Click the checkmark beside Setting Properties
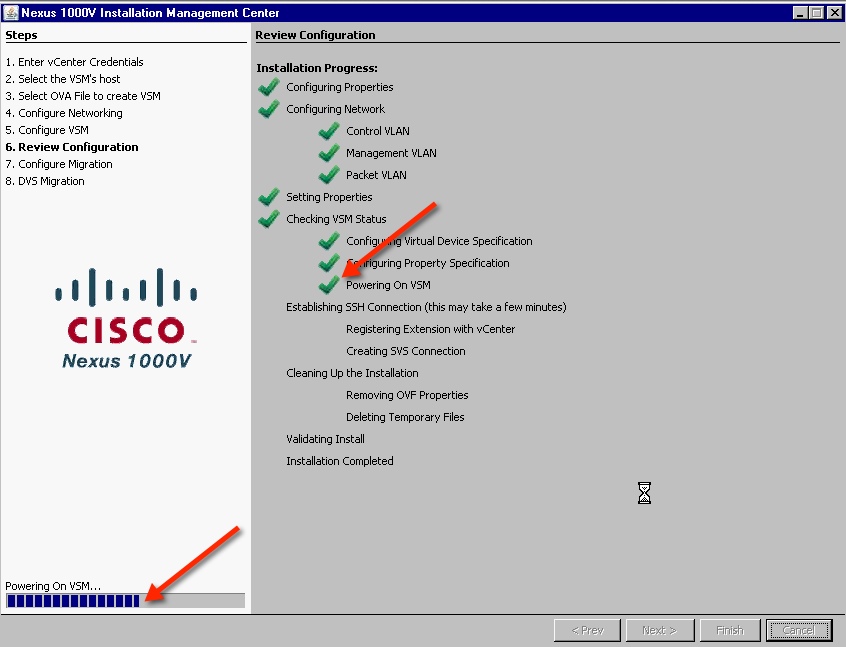Image resolution: width=846 pixels, height=647 pixels. click(x=269, y=196)
